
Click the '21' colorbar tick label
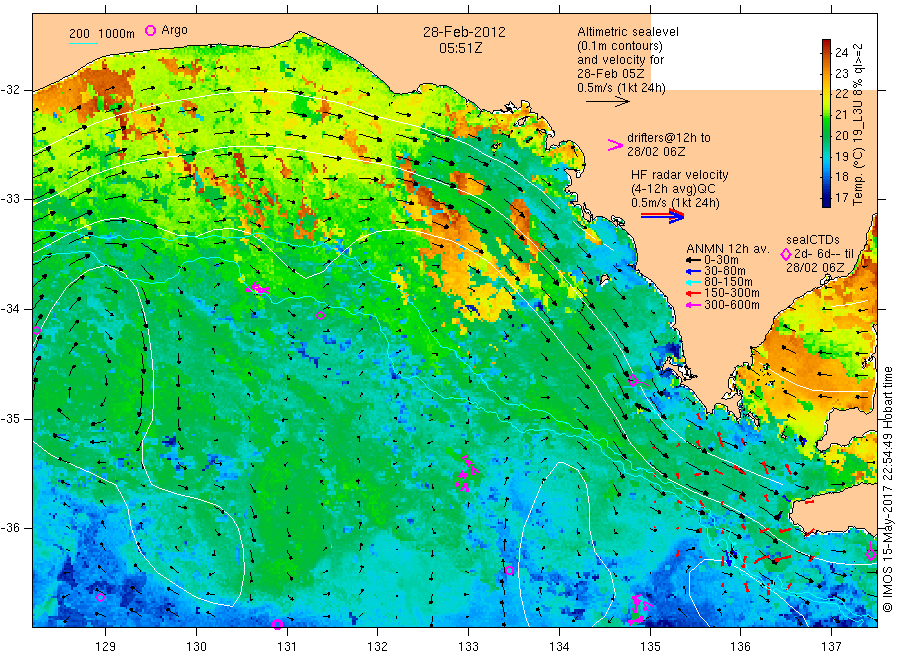click(x=841, y=115)
